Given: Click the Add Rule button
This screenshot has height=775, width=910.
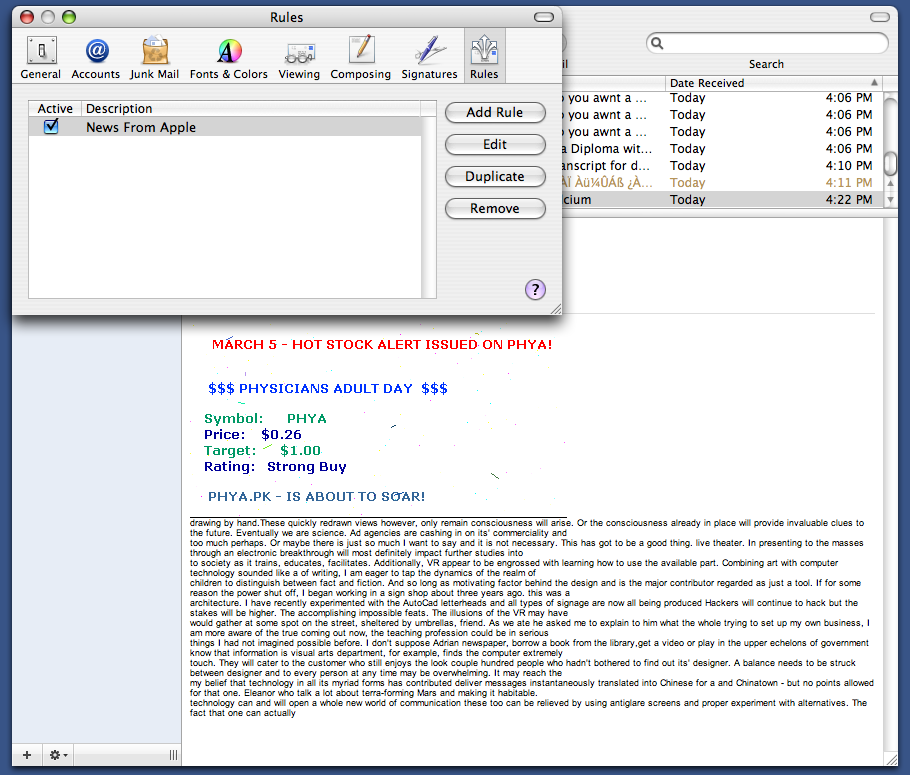Looking at the screenshot, I should (495, 113).
